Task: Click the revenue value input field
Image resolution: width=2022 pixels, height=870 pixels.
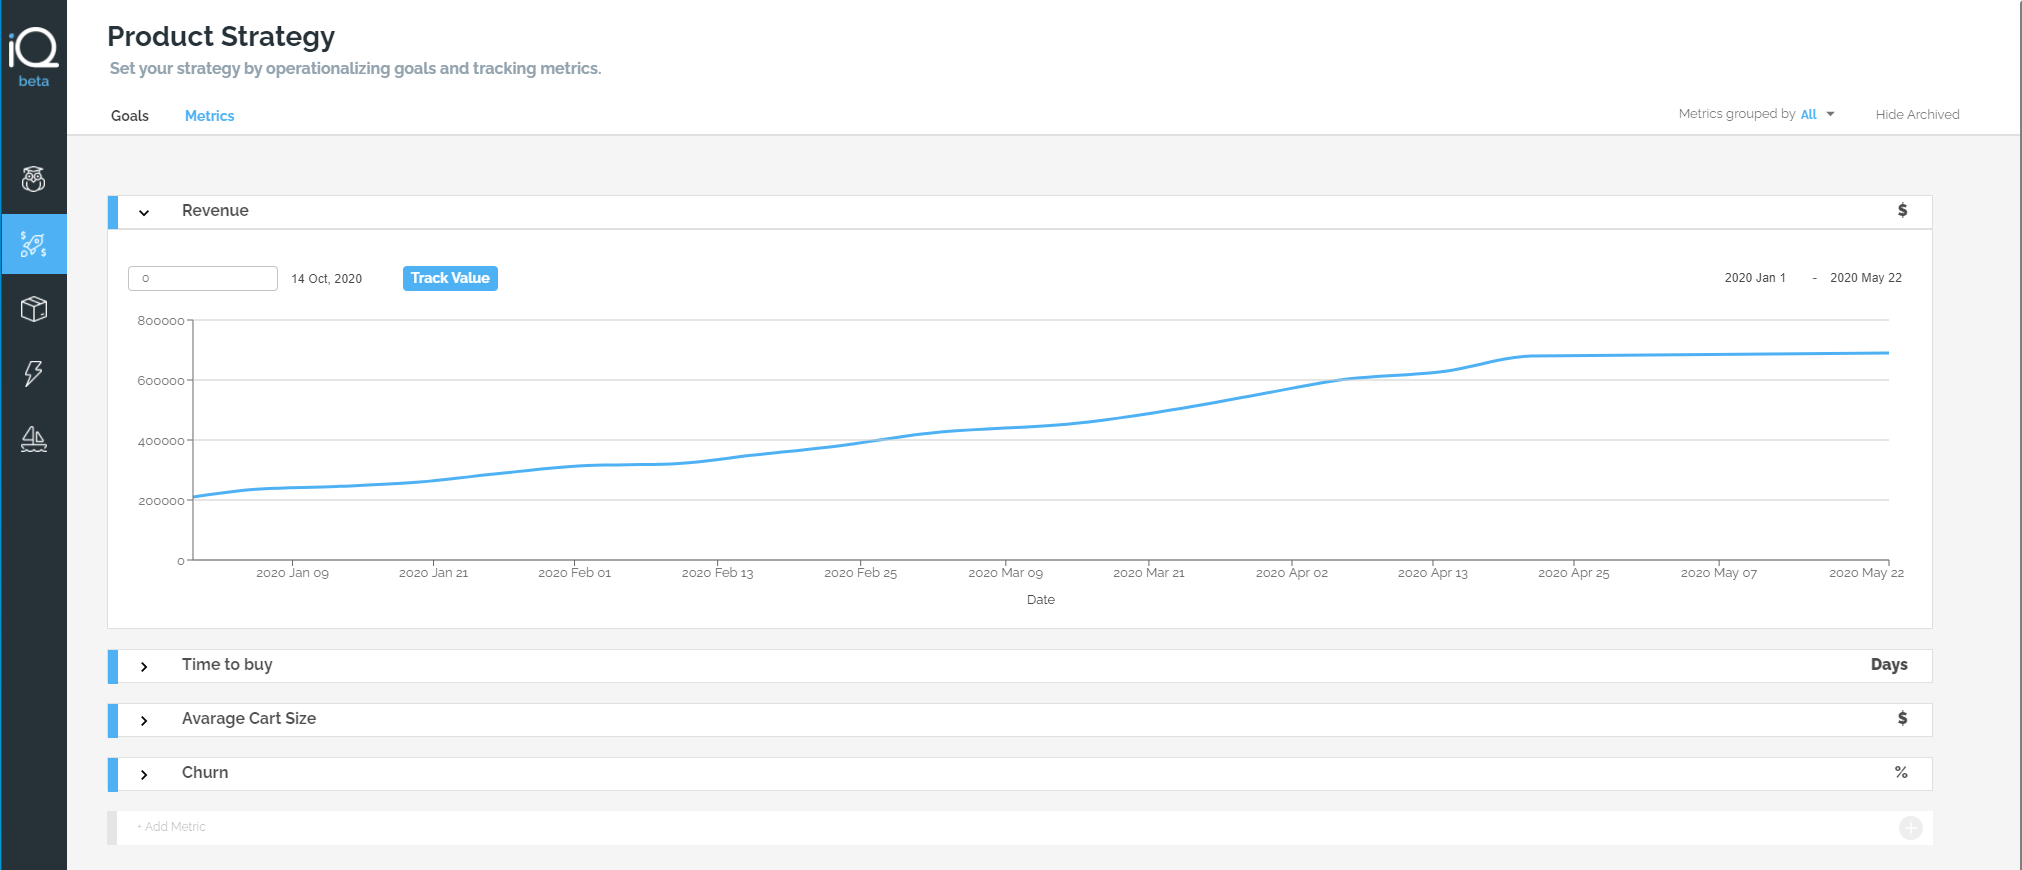Action: coord(203,278)
